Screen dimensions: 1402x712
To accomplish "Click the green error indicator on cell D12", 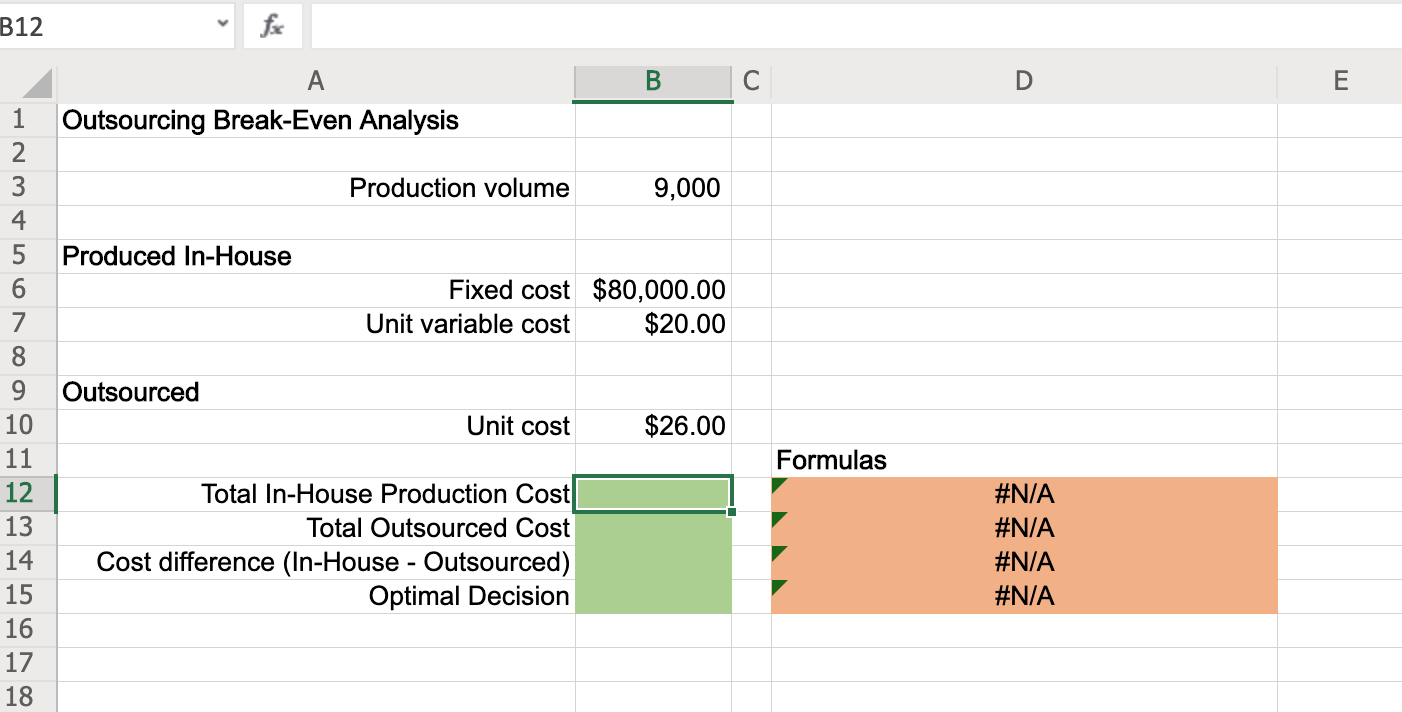I will tap(779, 482).
